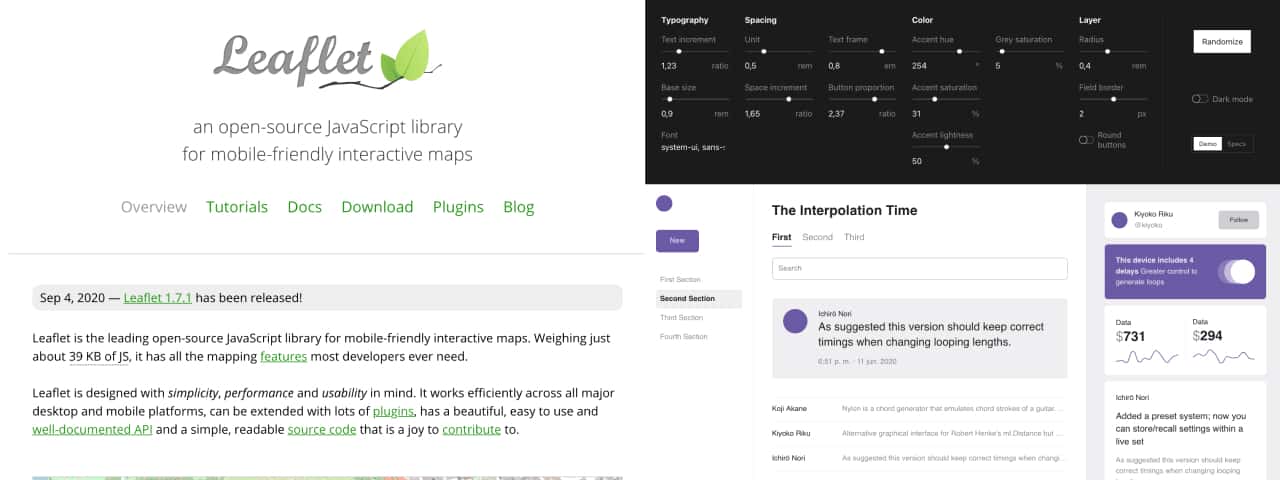Click the Search input field
Viewport: 1280px width, 480px height.
(x=919, y=268)
